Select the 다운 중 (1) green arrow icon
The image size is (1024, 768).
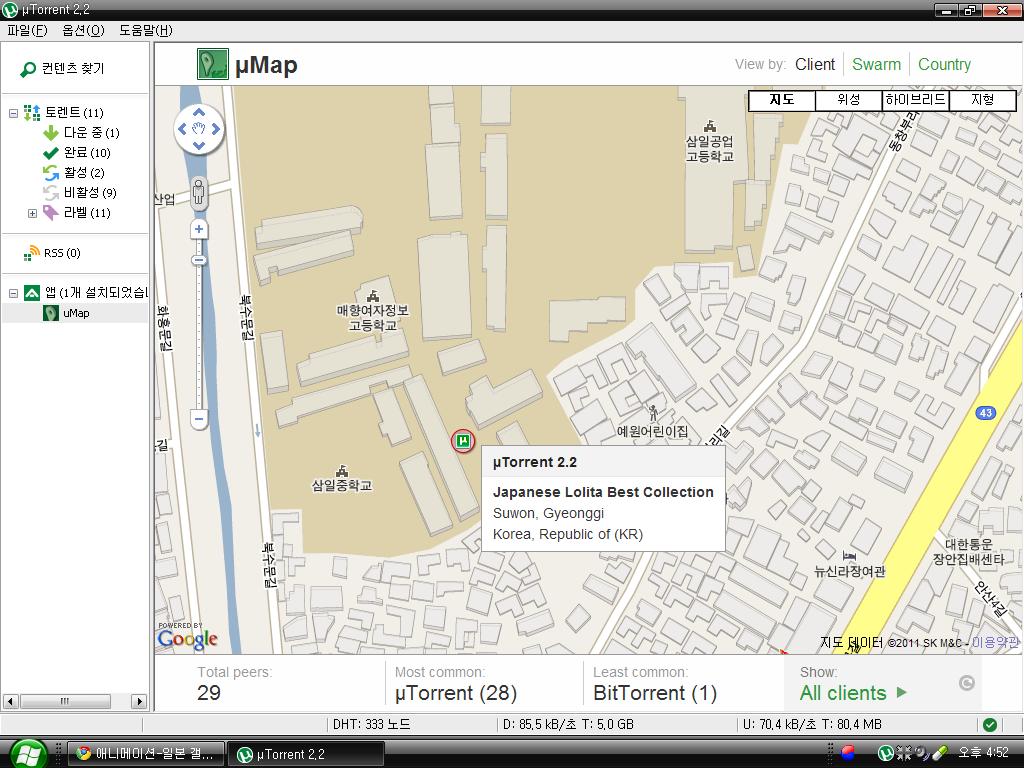pos(51,133)
